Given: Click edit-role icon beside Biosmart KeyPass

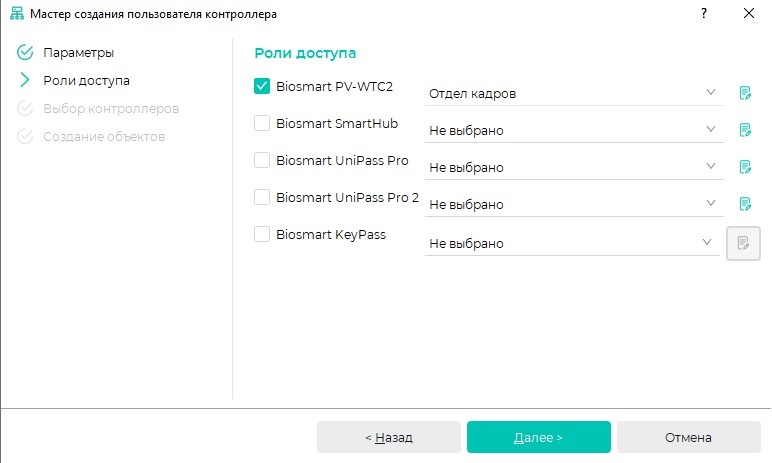Looking at the screenshot, I should pos(743,243).
